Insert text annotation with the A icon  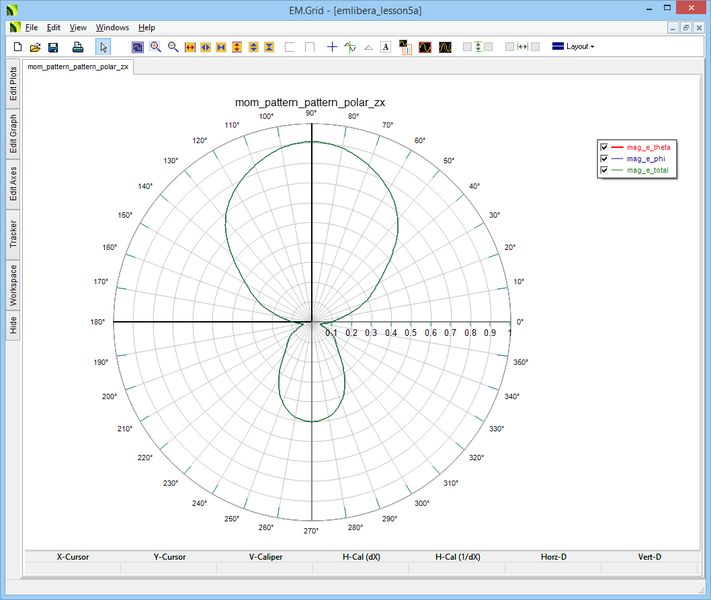(x=386, y=47)
